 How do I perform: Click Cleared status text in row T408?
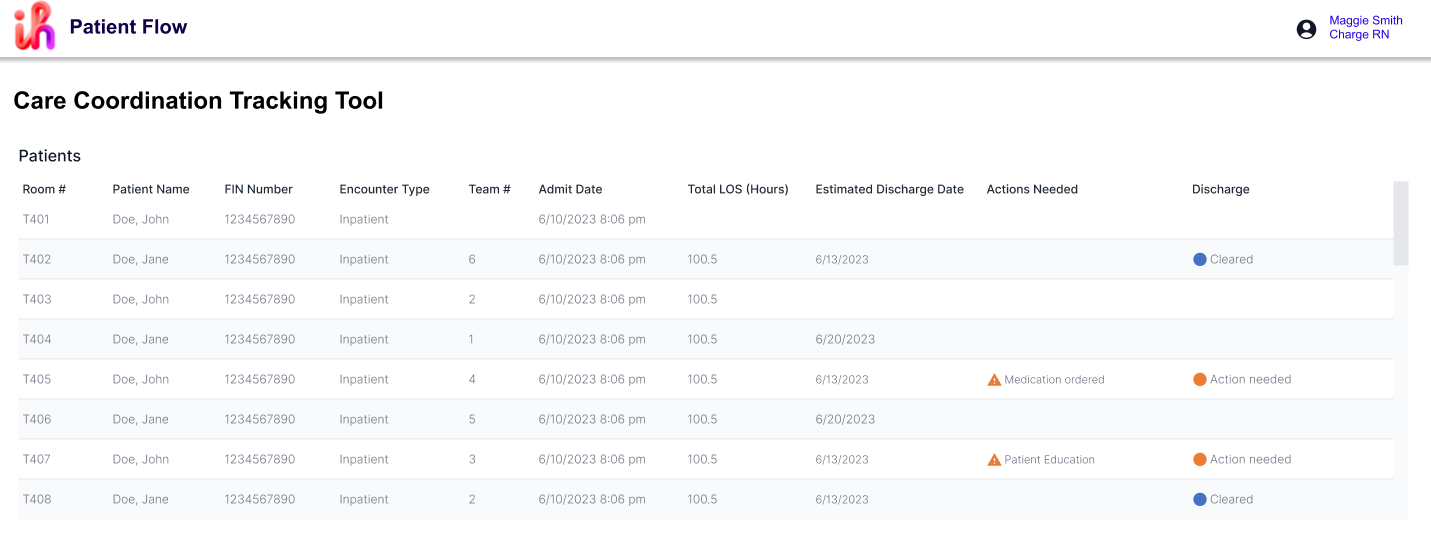[1231, 499]
